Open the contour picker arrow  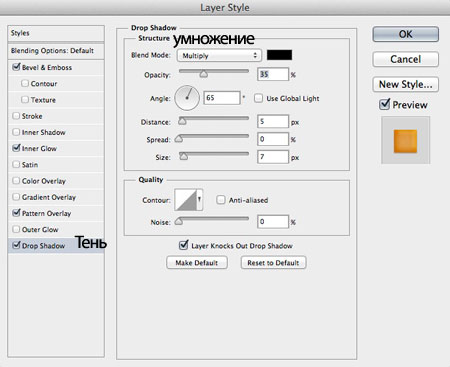click(199, 200)
